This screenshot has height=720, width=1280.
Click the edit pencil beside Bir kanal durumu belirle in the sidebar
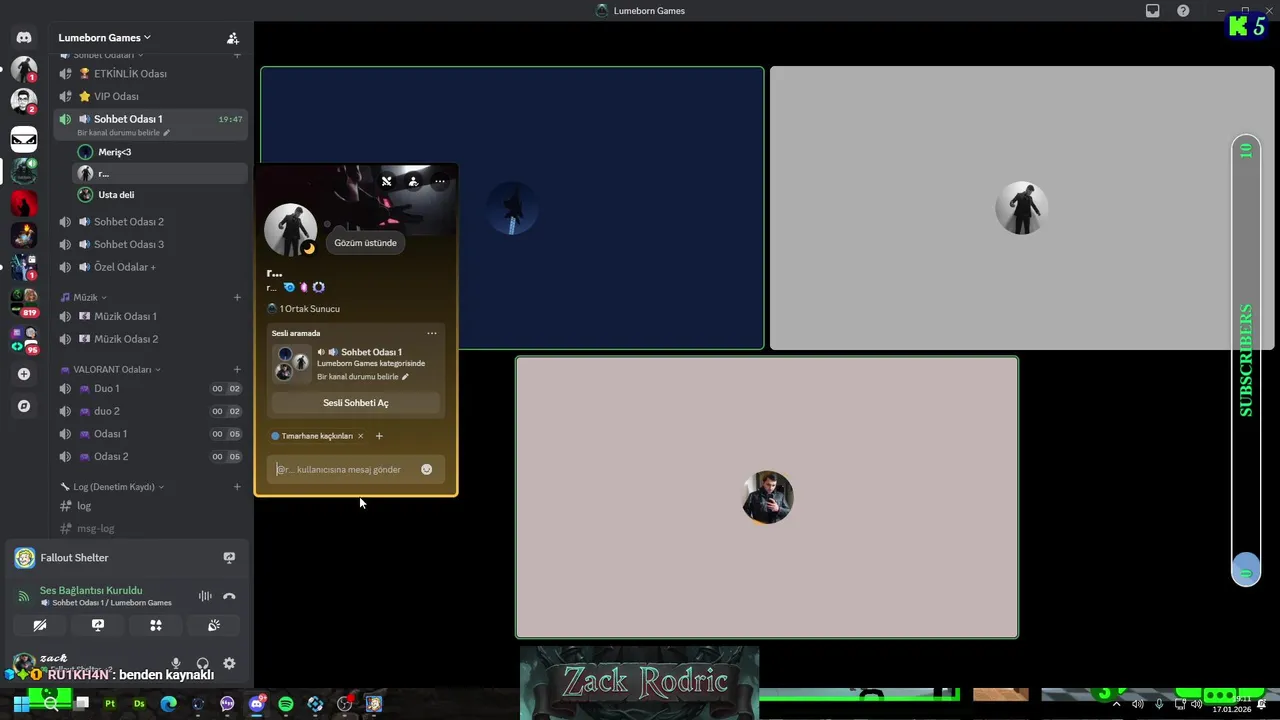167,133
